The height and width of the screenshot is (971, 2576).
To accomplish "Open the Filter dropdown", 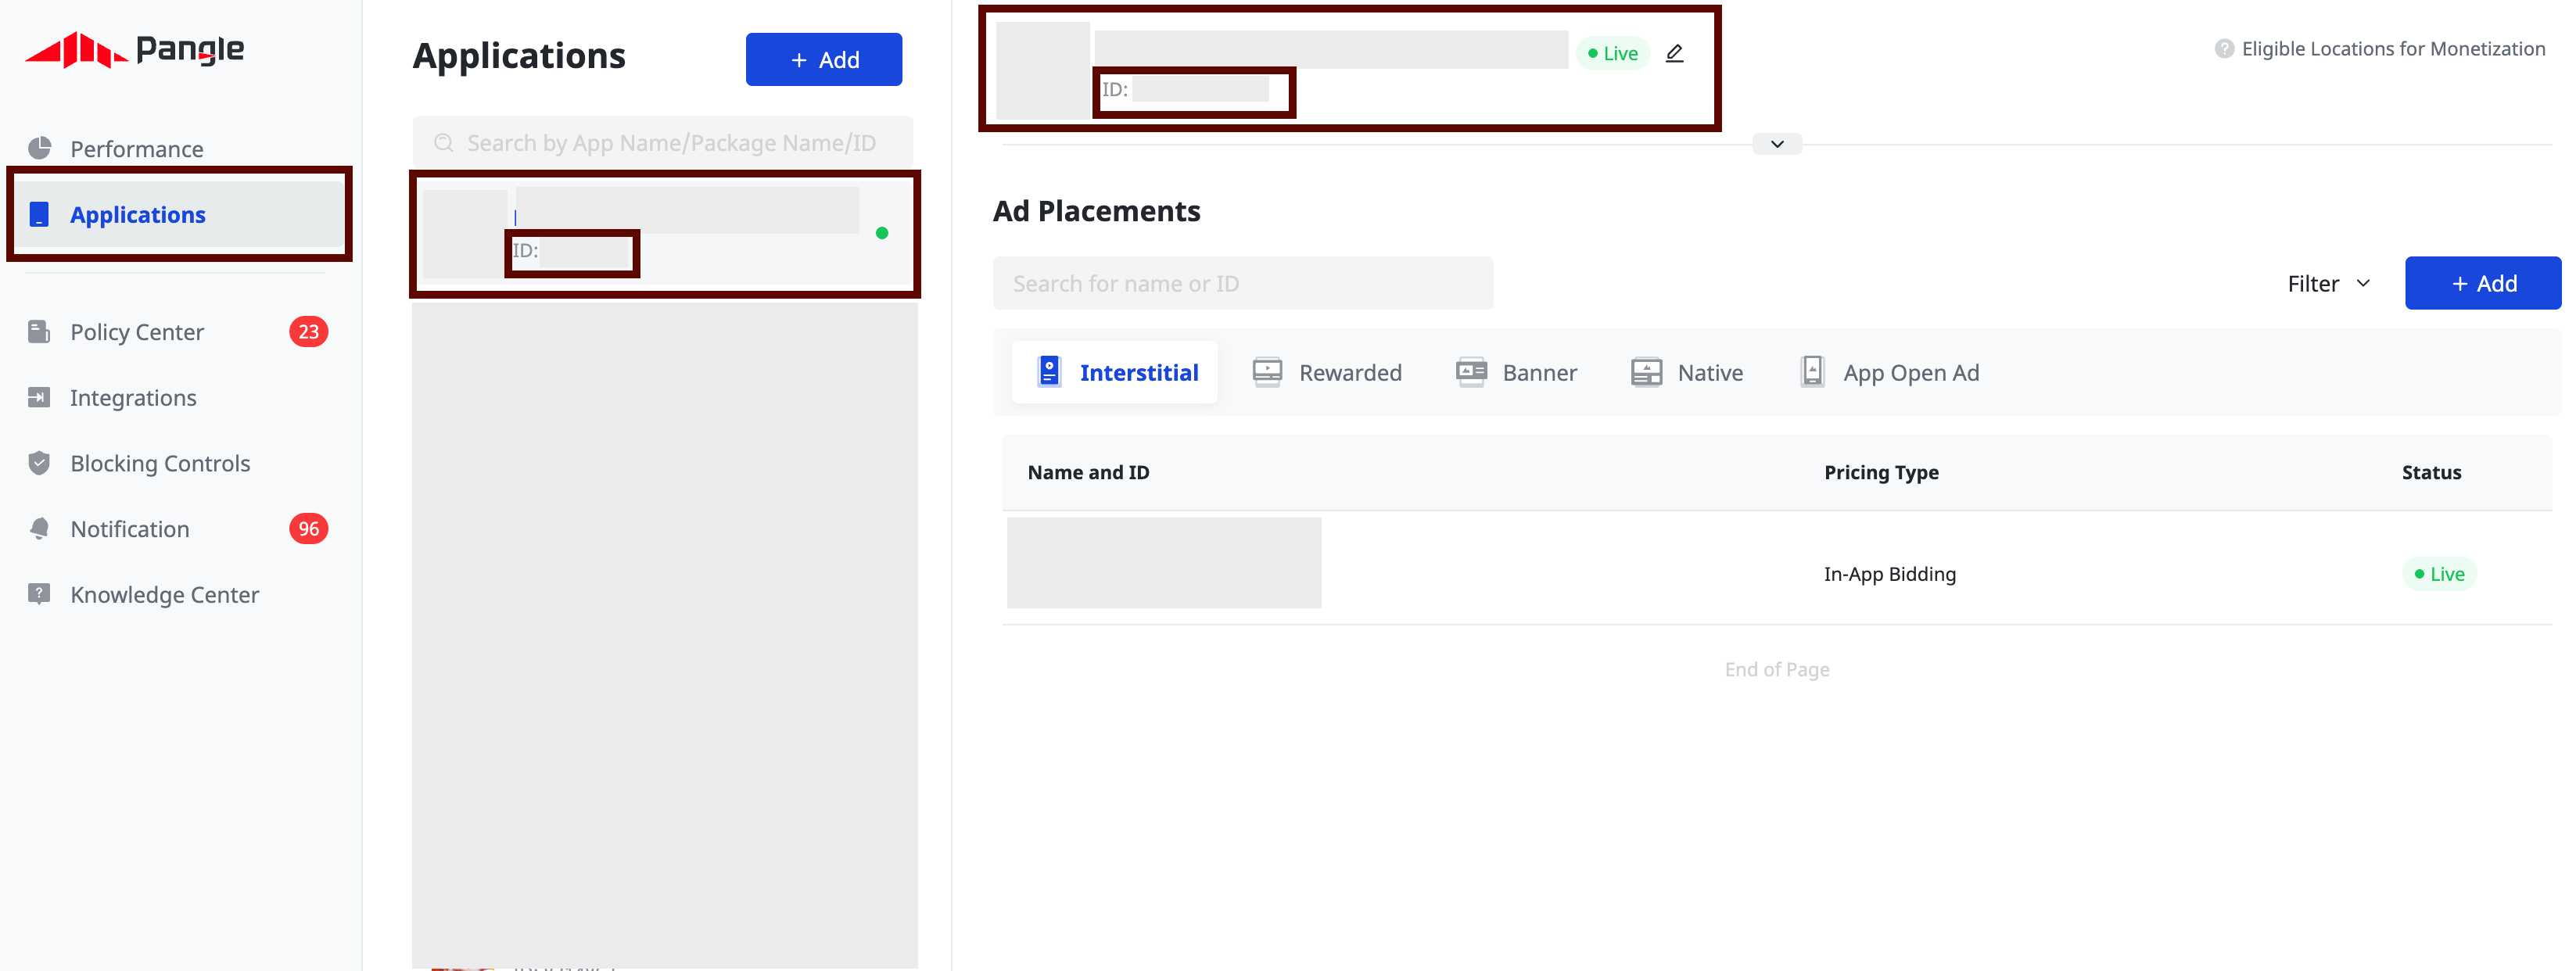I will pos(2329,284).
